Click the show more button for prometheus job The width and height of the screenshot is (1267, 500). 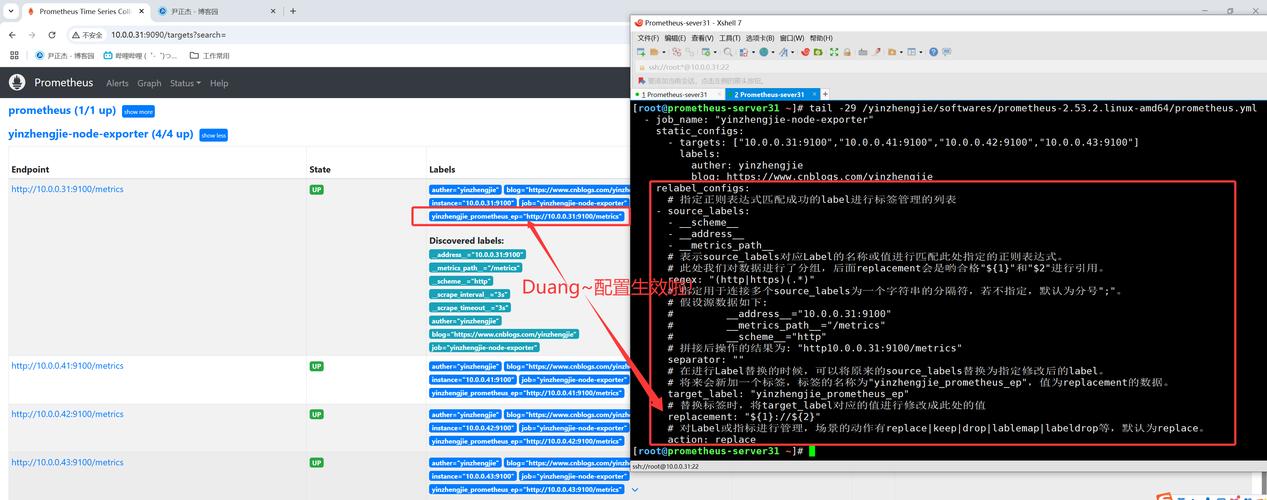click(138, 112)
